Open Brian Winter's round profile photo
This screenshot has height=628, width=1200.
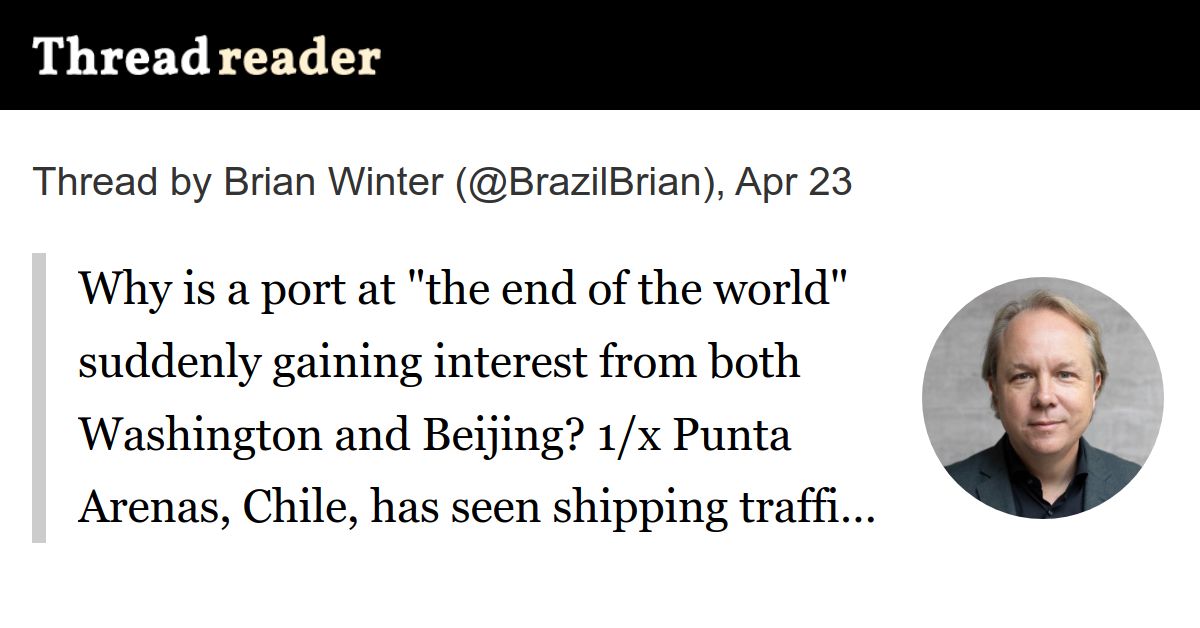point(1042,397)
